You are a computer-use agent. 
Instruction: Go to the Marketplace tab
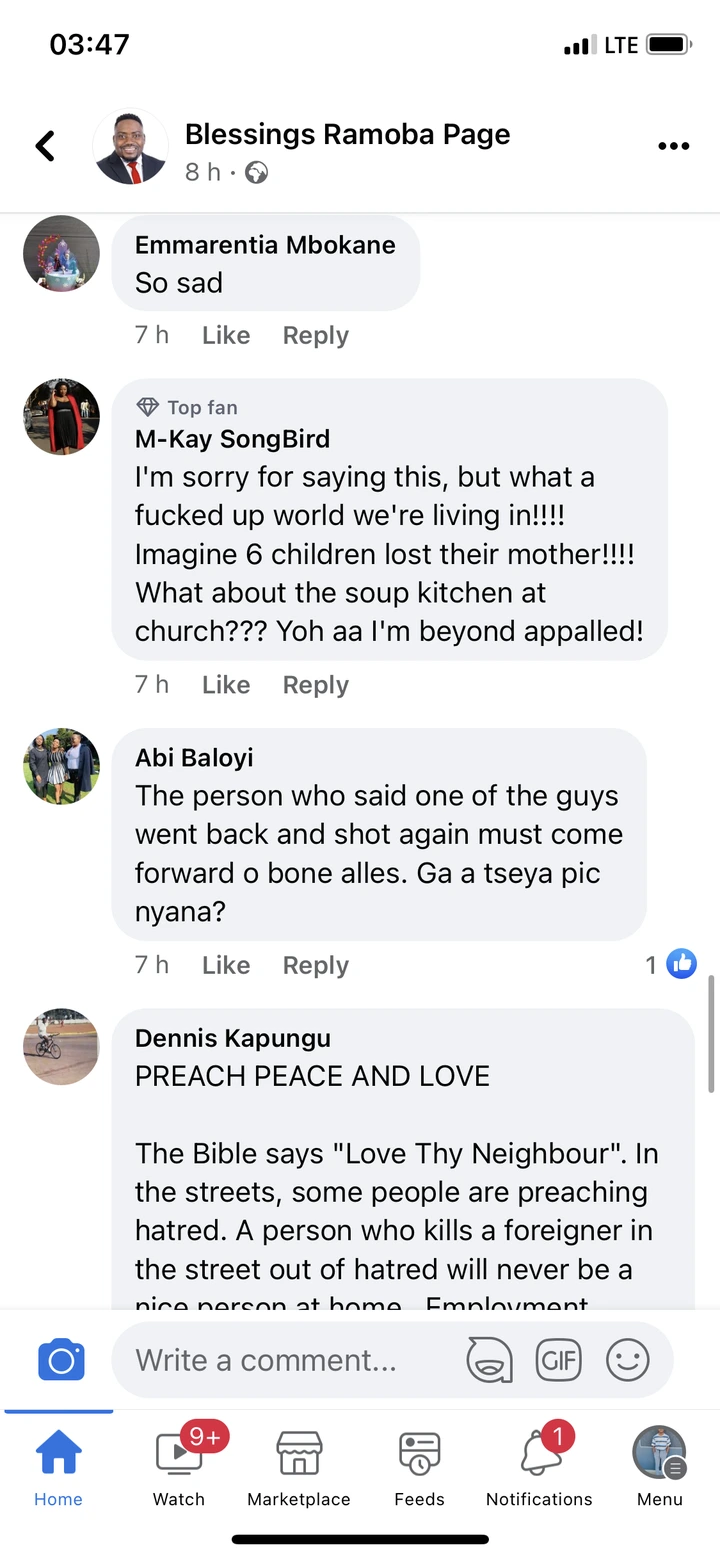point(299,1466)
